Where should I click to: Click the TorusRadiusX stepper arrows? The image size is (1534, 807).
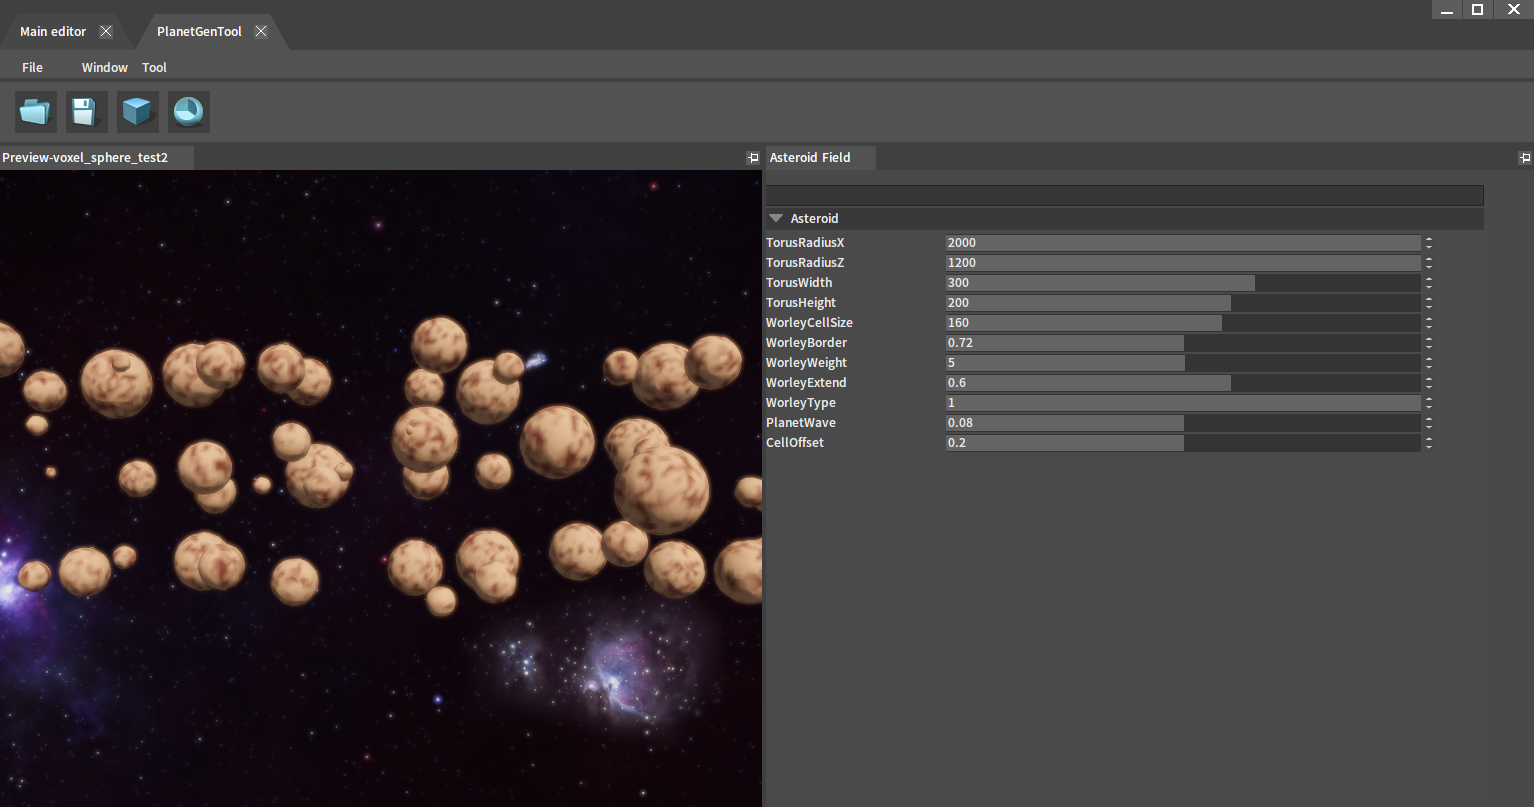(x=1429, y=243)
